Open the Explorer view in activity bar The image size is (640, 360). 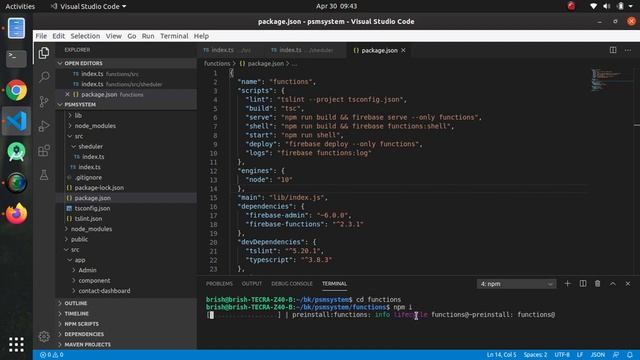coord(44,53)
